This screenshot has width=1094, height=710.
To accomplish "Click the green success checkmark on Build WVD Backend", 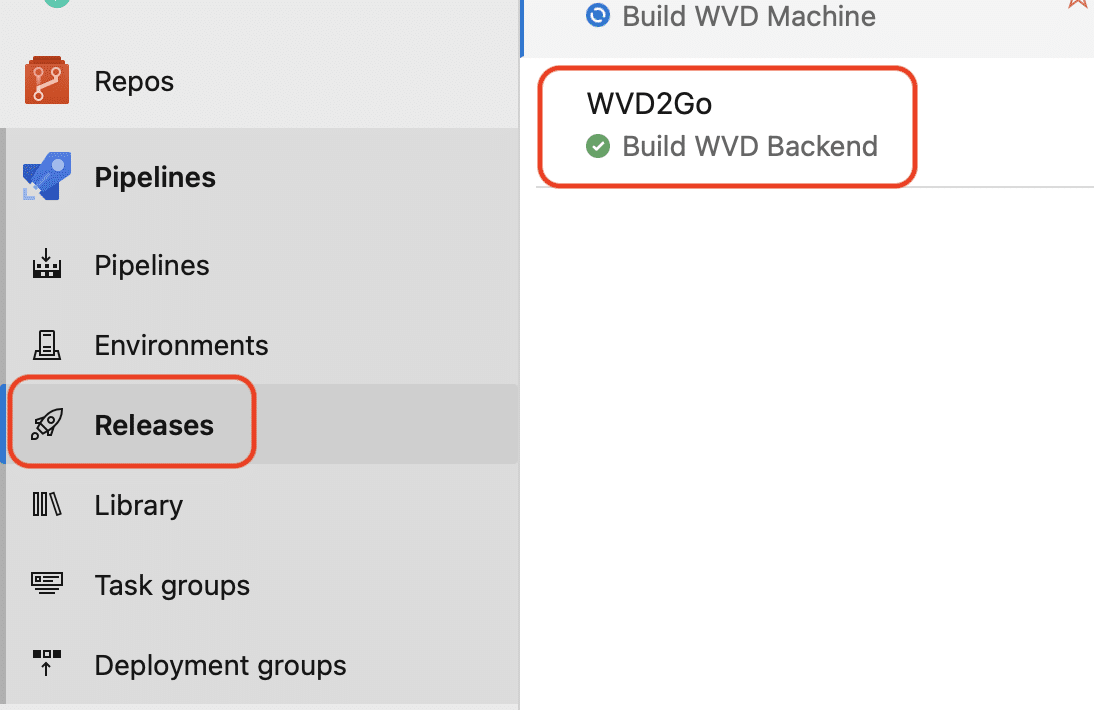I will (597, 146).
